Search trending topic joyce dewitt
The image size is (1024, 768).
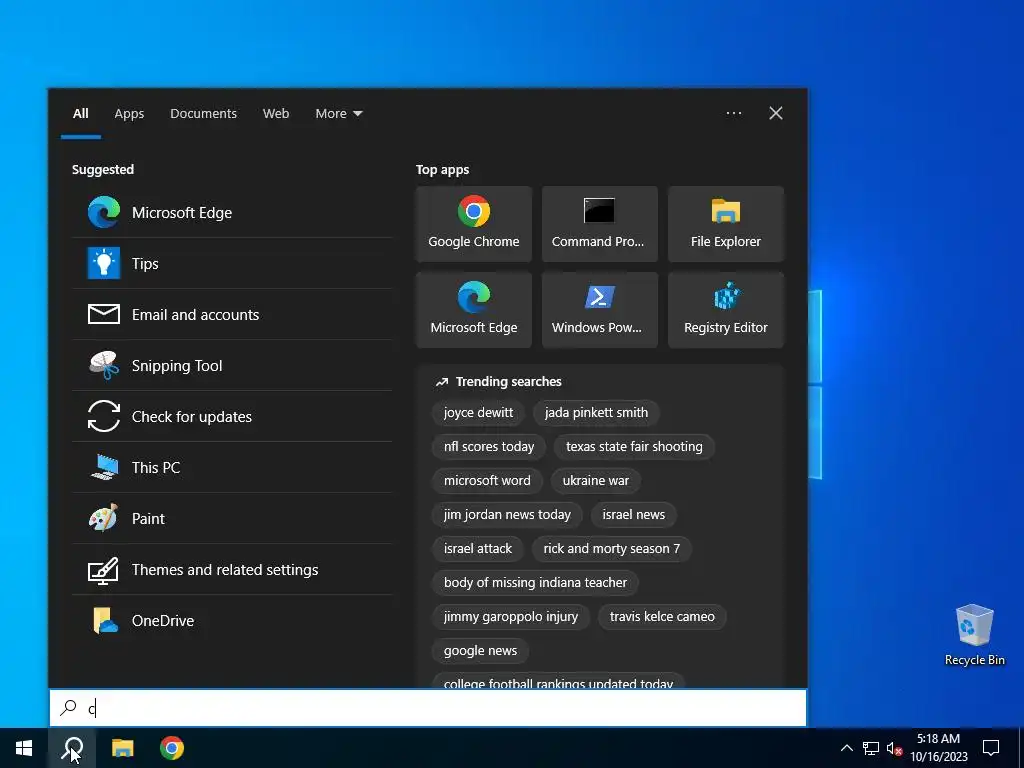[x=478, y=413]
